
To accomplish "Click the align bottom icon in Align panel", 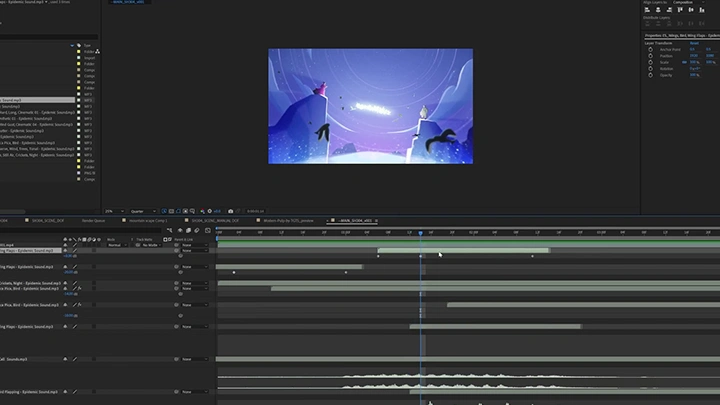I will (x=702, y=10).
